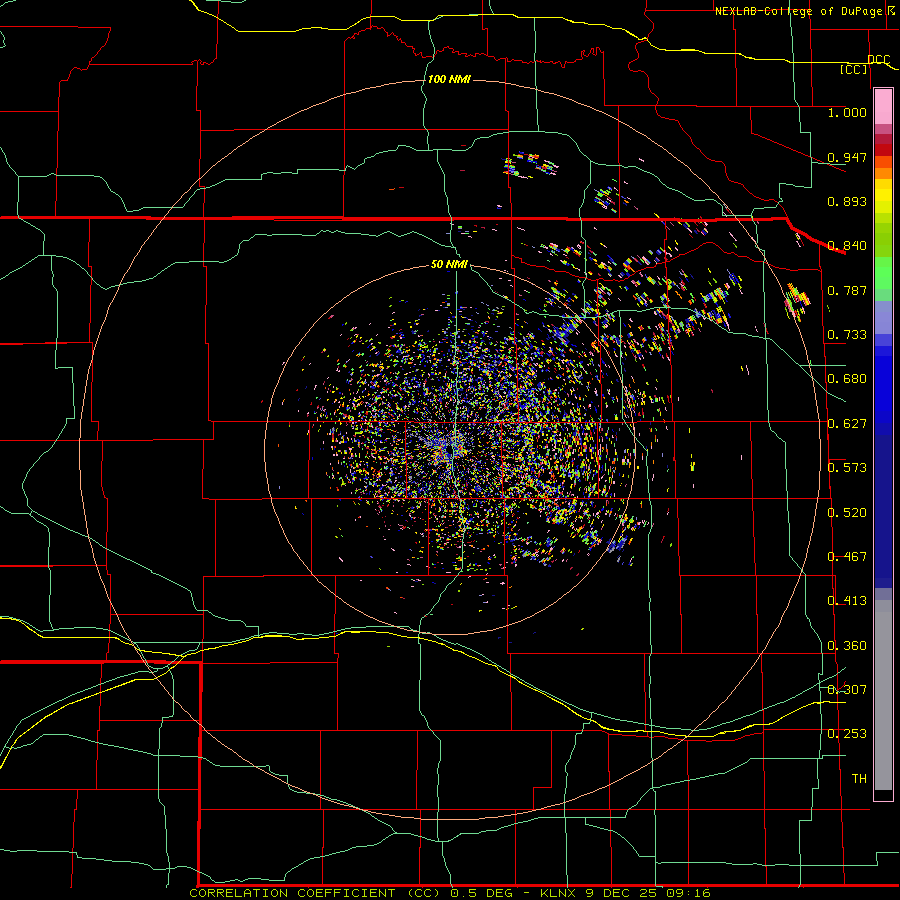Image resolution: width=900 pixels, height=900 pixels.
Task: Select the 0.573 color scale label
Action: tap(847, 468)
